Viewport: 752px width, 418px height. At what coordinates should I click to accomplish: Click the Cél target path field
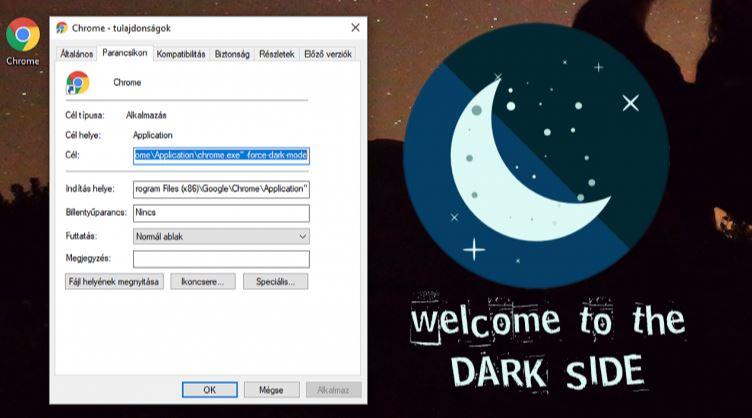[x=221, y=156]
